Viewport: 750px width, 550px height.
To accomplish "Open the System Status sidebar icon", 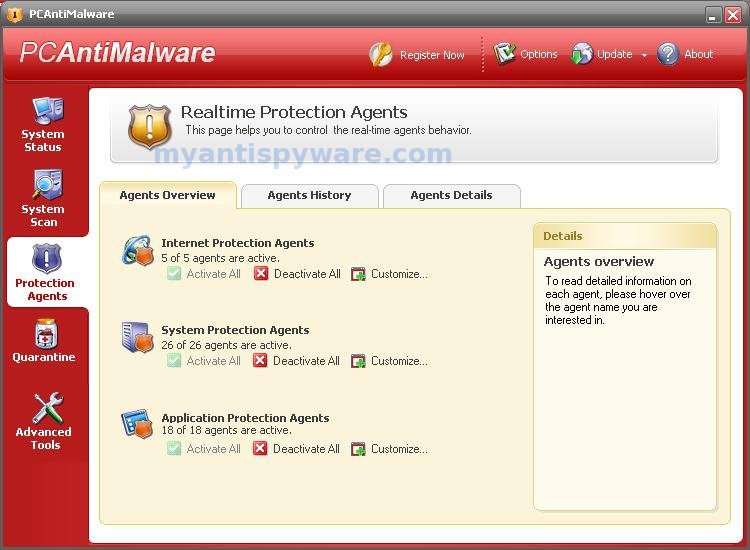I will point(48,111).
